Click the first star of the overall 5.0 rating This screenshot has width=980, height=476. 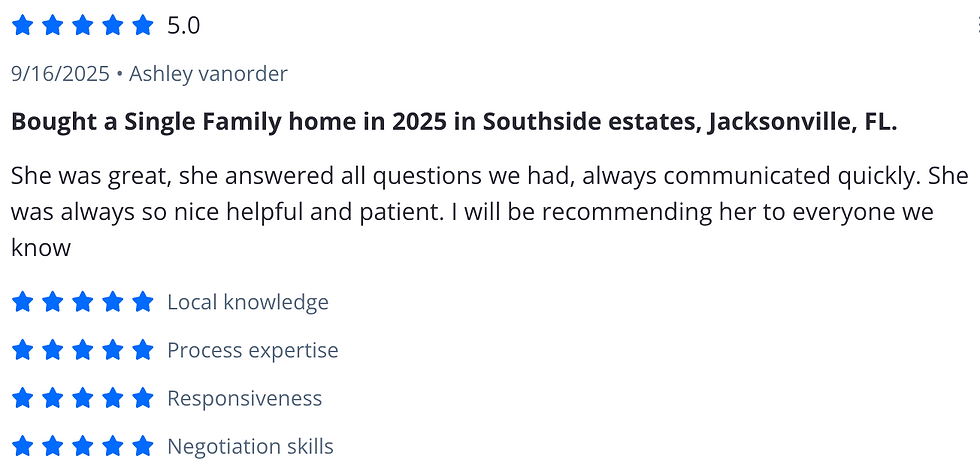(22, 26)
